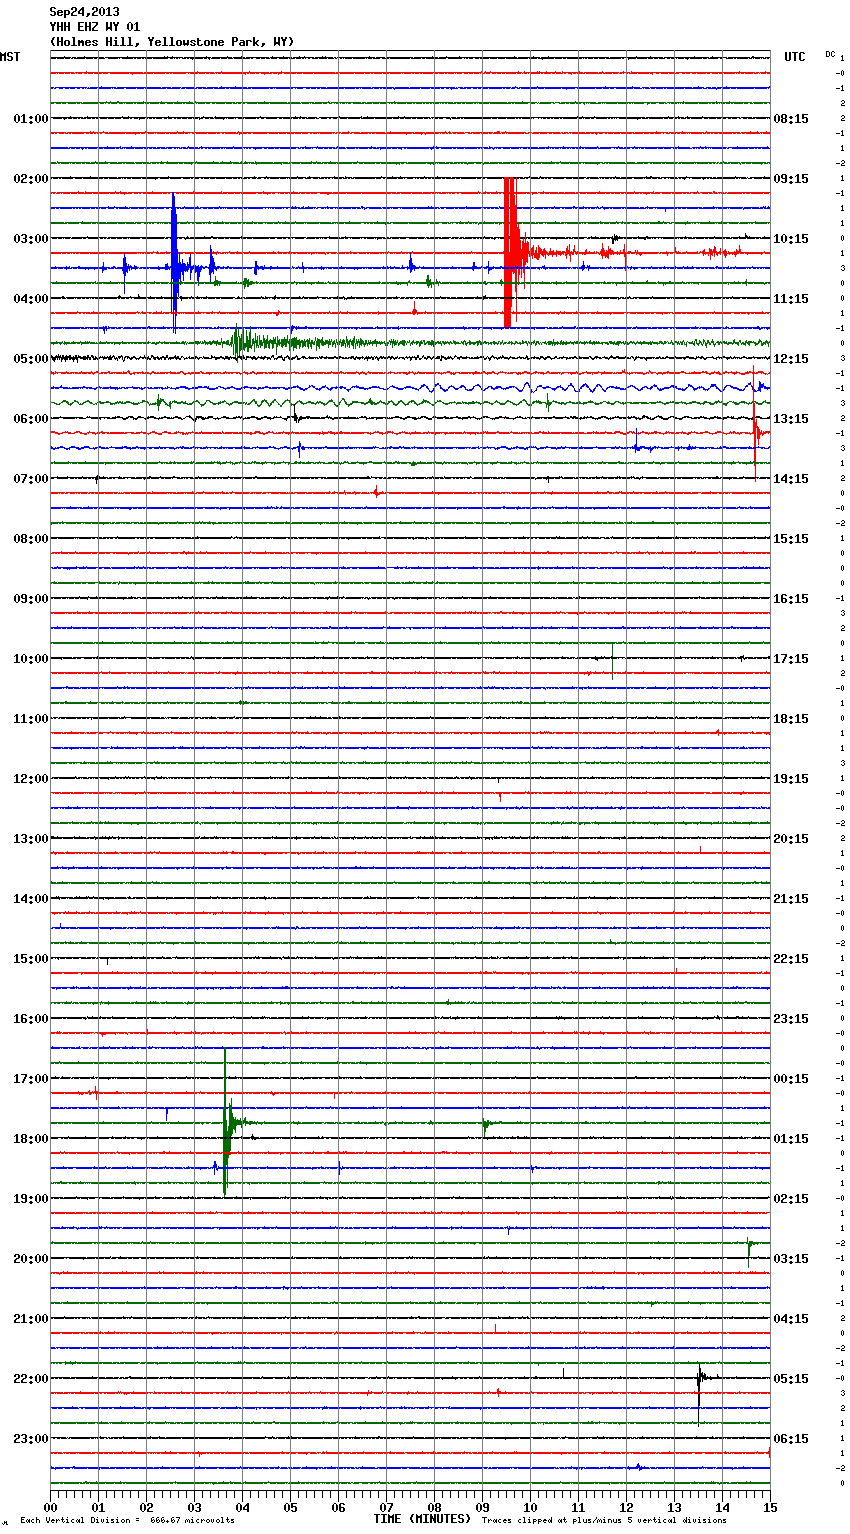Select the 16:00 MST time label

[31, 1019]
